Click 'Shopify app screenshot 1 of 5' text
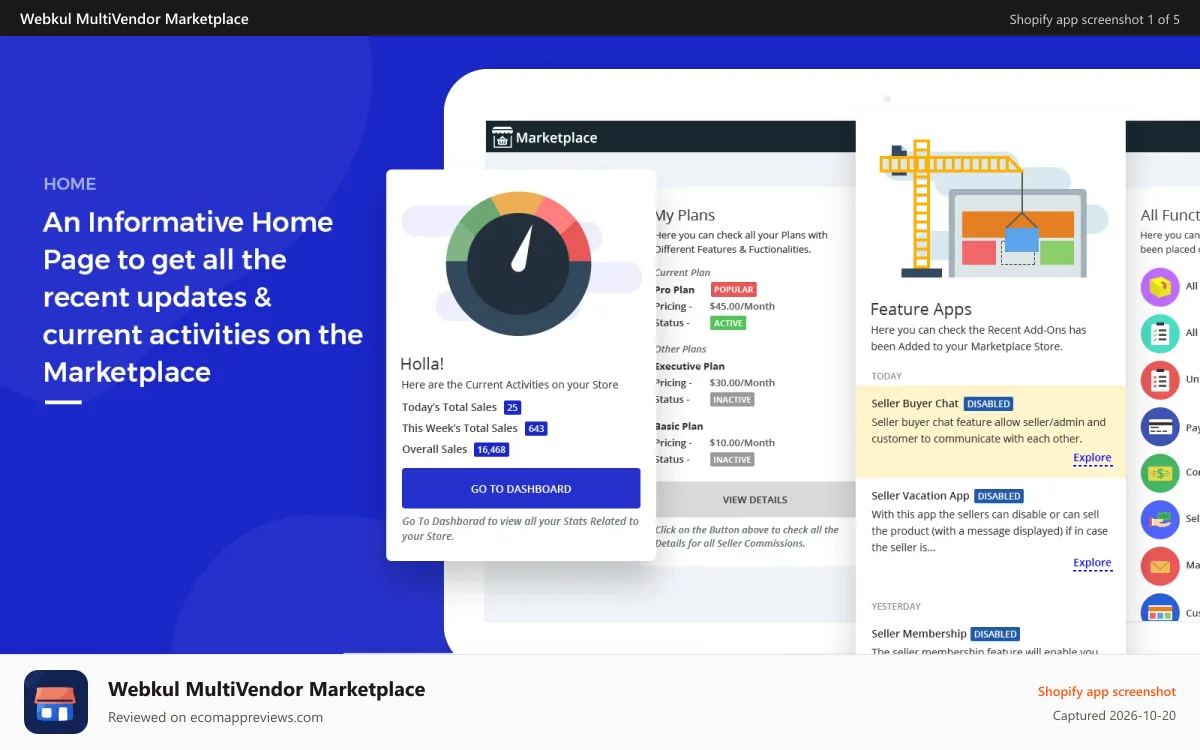This screenshot has width=1200, height=750. tap(1094, 19)
